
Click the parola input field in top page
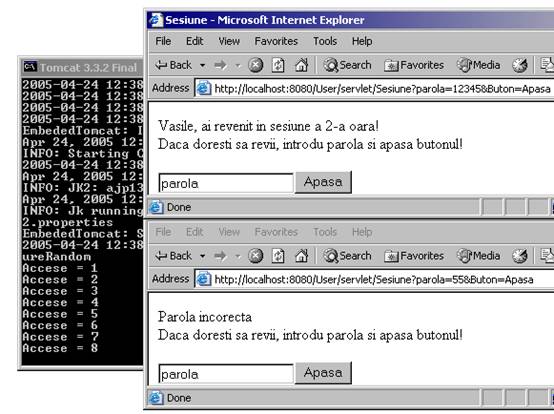[x=226, y=183]
